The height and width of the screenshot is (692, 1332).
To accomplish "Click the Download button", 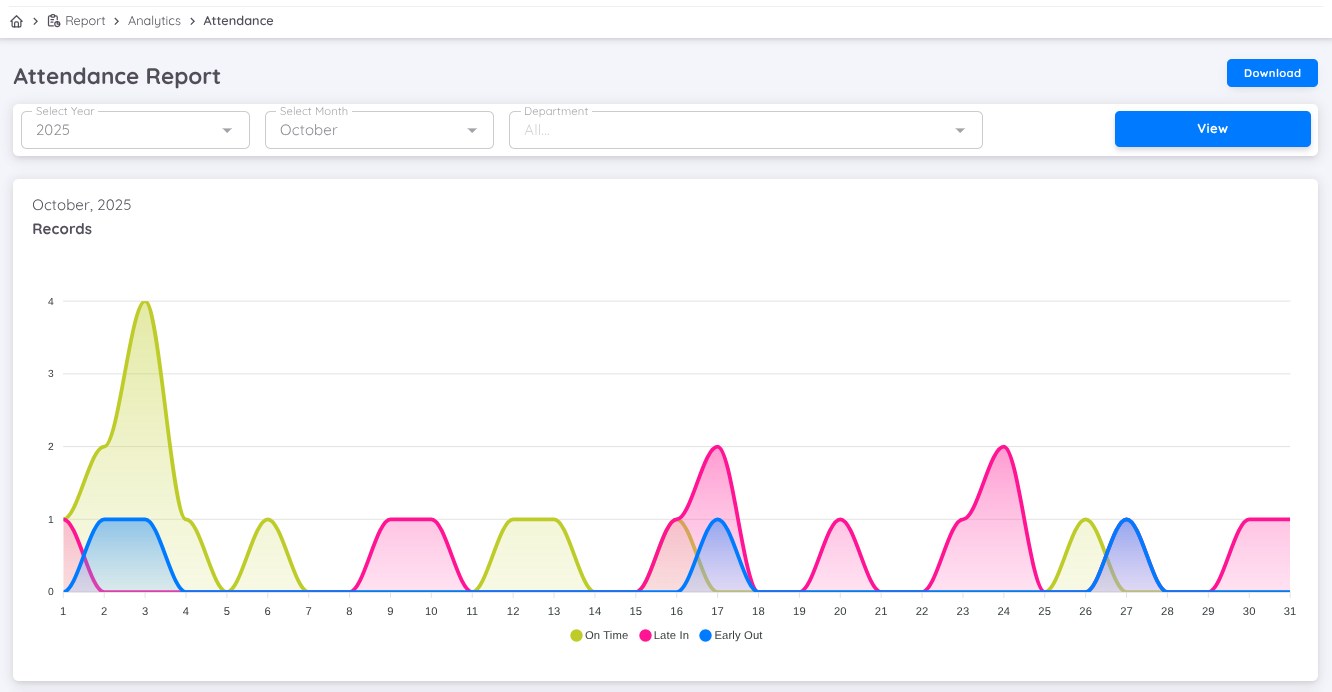I will [x=1272, y=72].
